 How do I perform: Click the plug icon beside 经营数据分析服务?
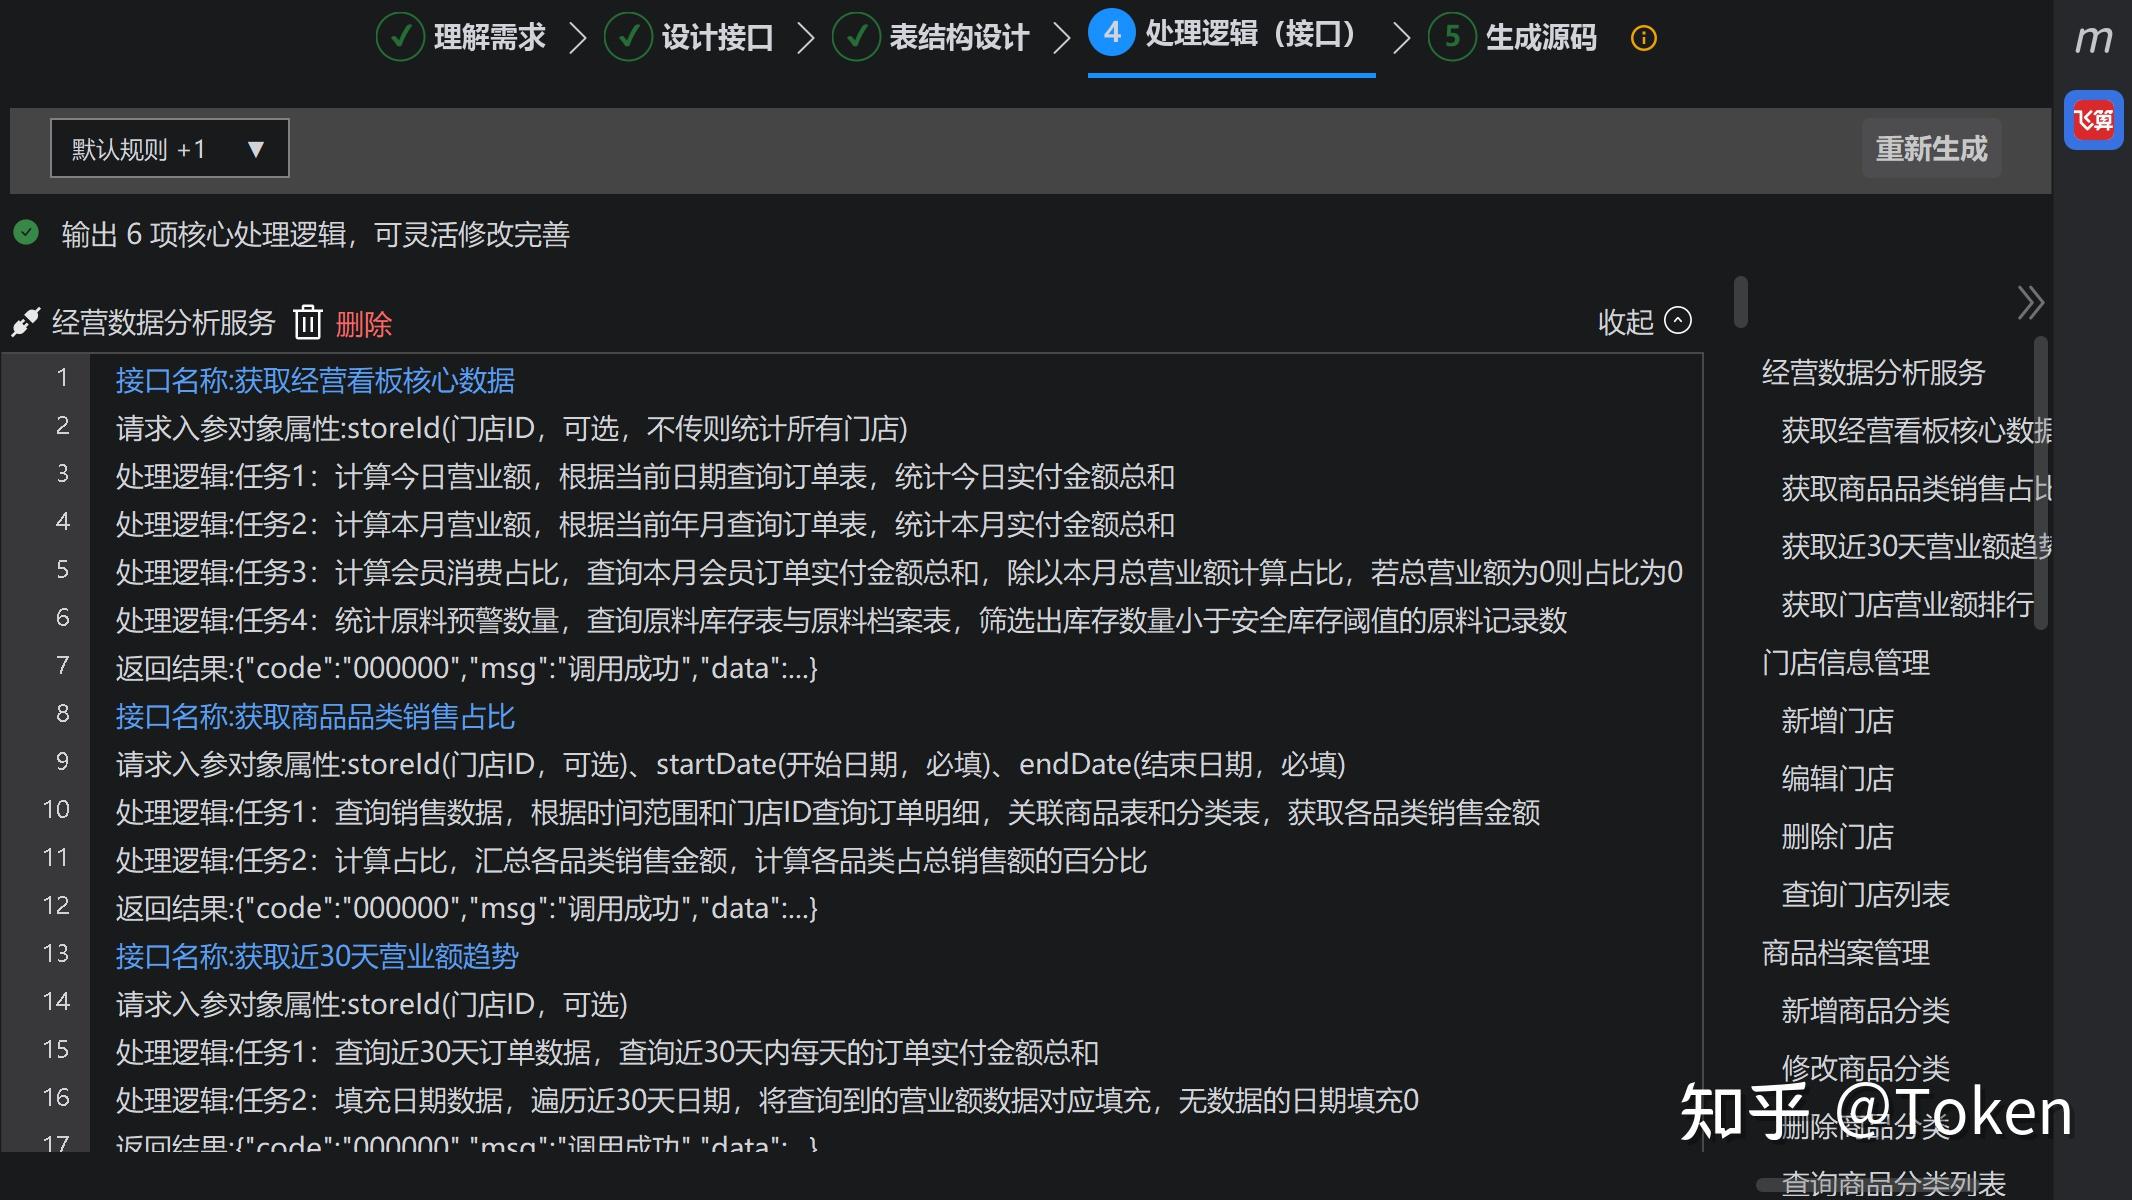(x=25, y=322)
